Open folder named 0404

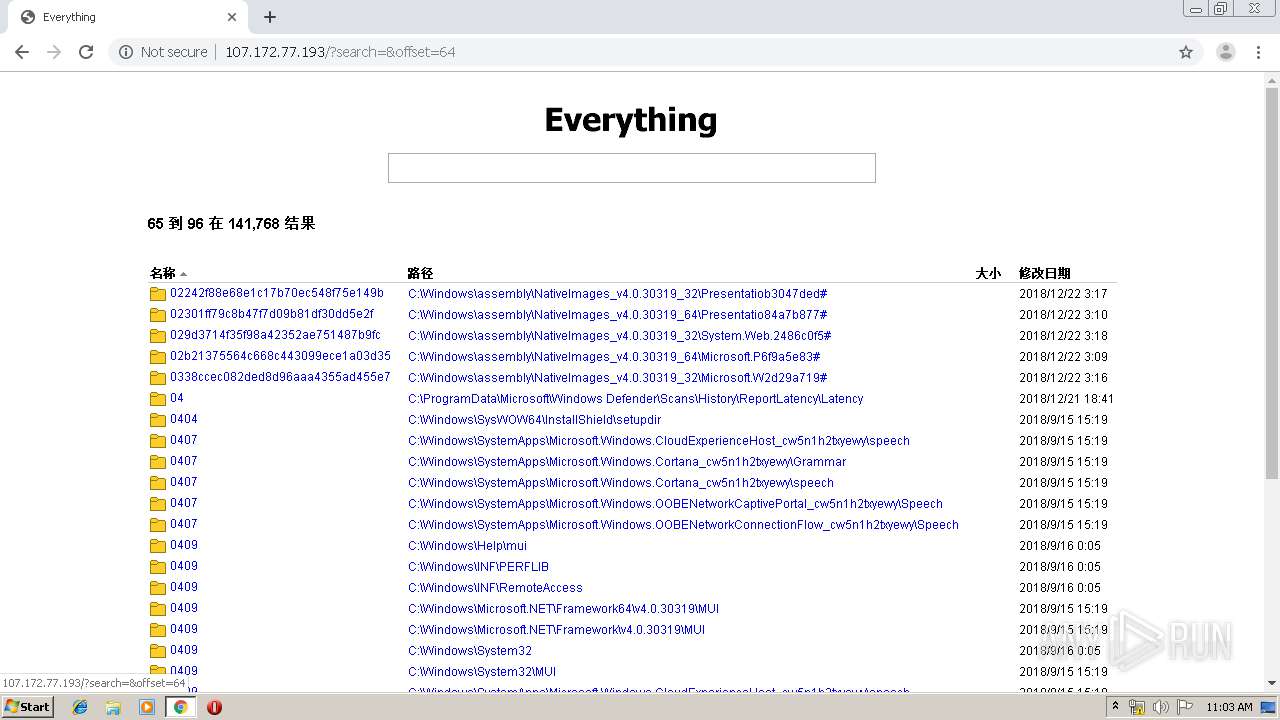point(184,419)
